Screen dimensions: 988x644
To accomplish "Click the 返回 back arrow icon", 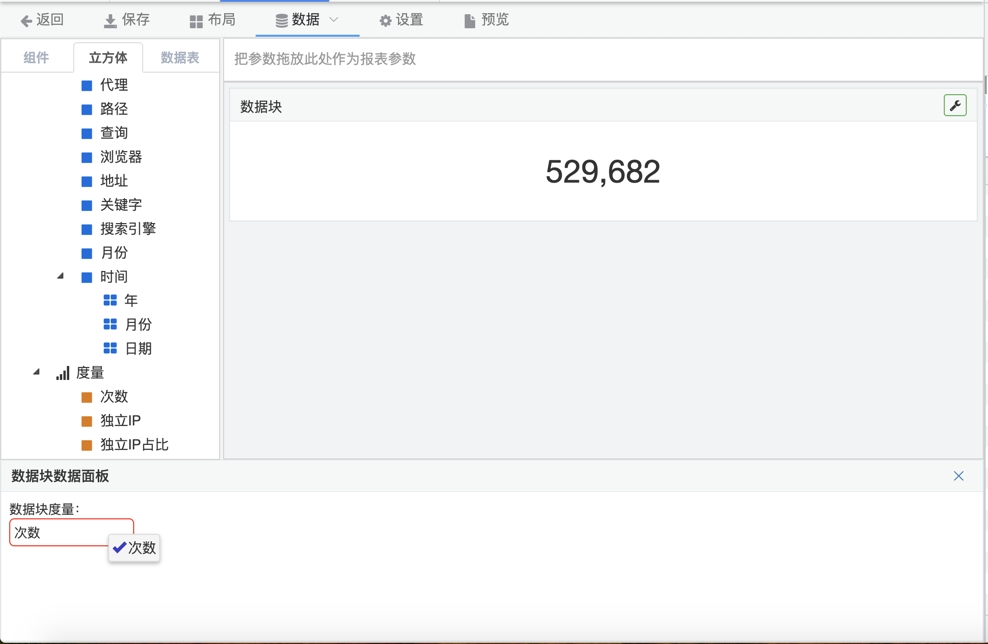I will 26,20.
